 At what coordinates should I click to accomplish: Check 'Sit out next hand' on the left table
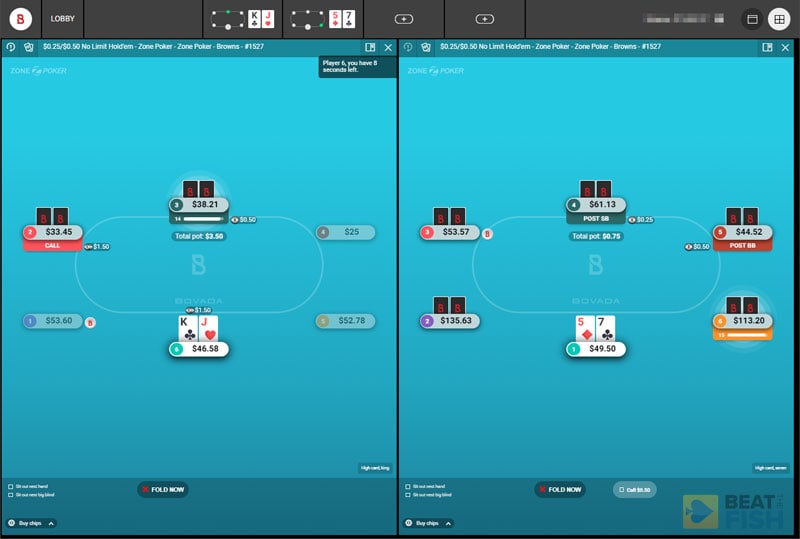10,486
